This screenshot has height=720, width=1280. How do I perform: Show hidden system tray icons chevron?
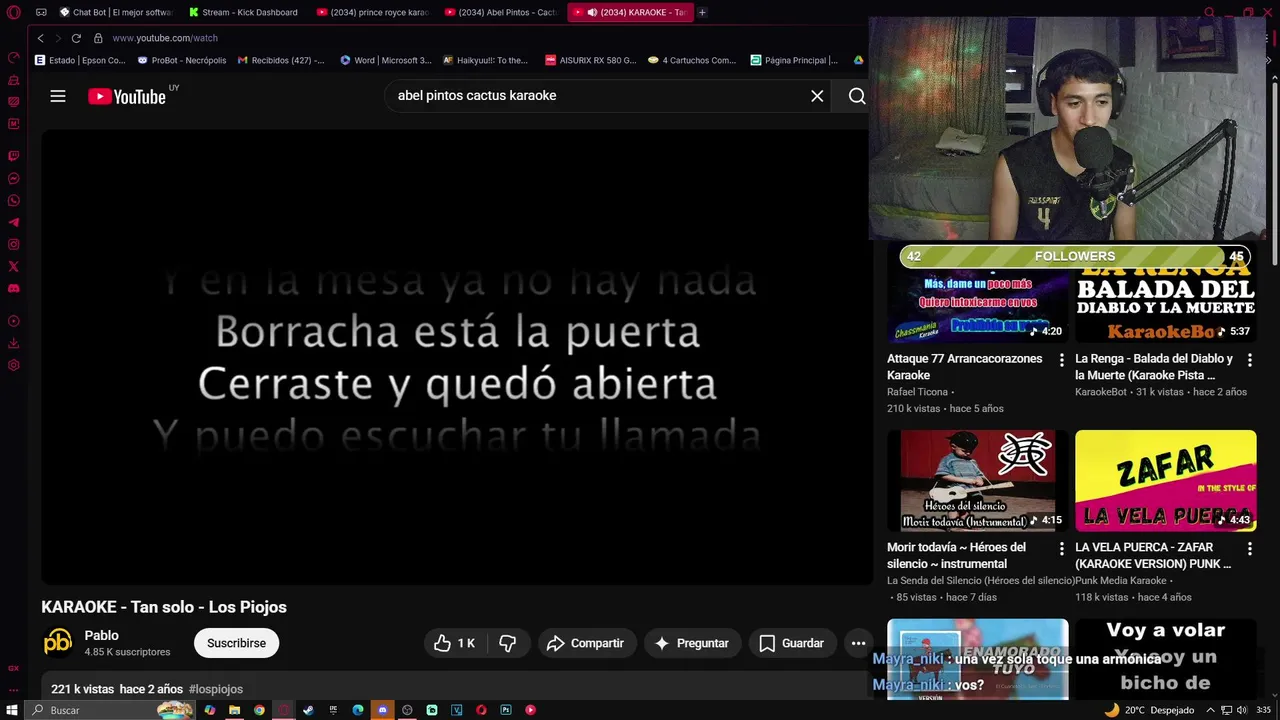pos(1211,710)
